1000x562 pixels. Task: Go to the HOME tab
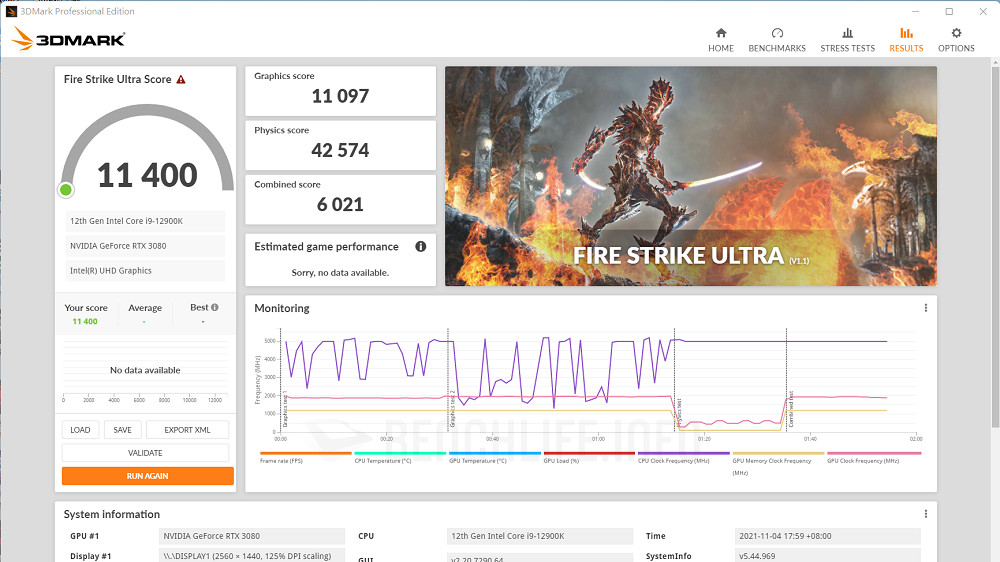[721, 40]
